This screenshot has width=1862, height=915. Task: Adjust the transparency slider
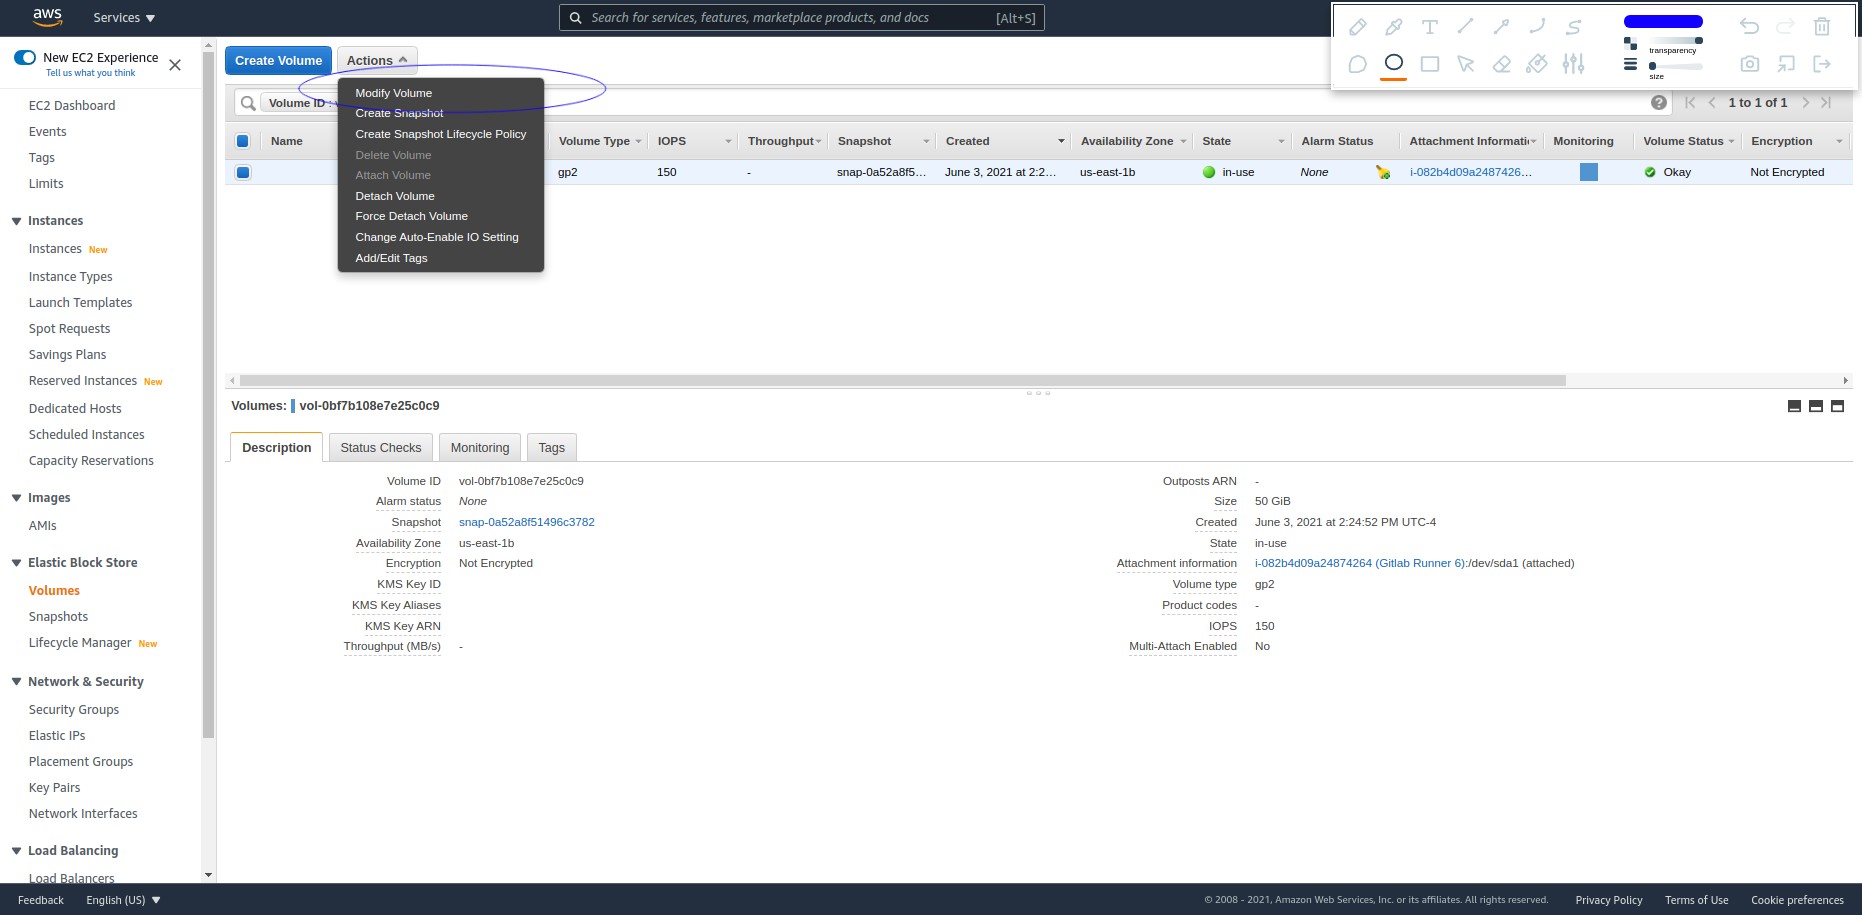(x=1676, y=40)
